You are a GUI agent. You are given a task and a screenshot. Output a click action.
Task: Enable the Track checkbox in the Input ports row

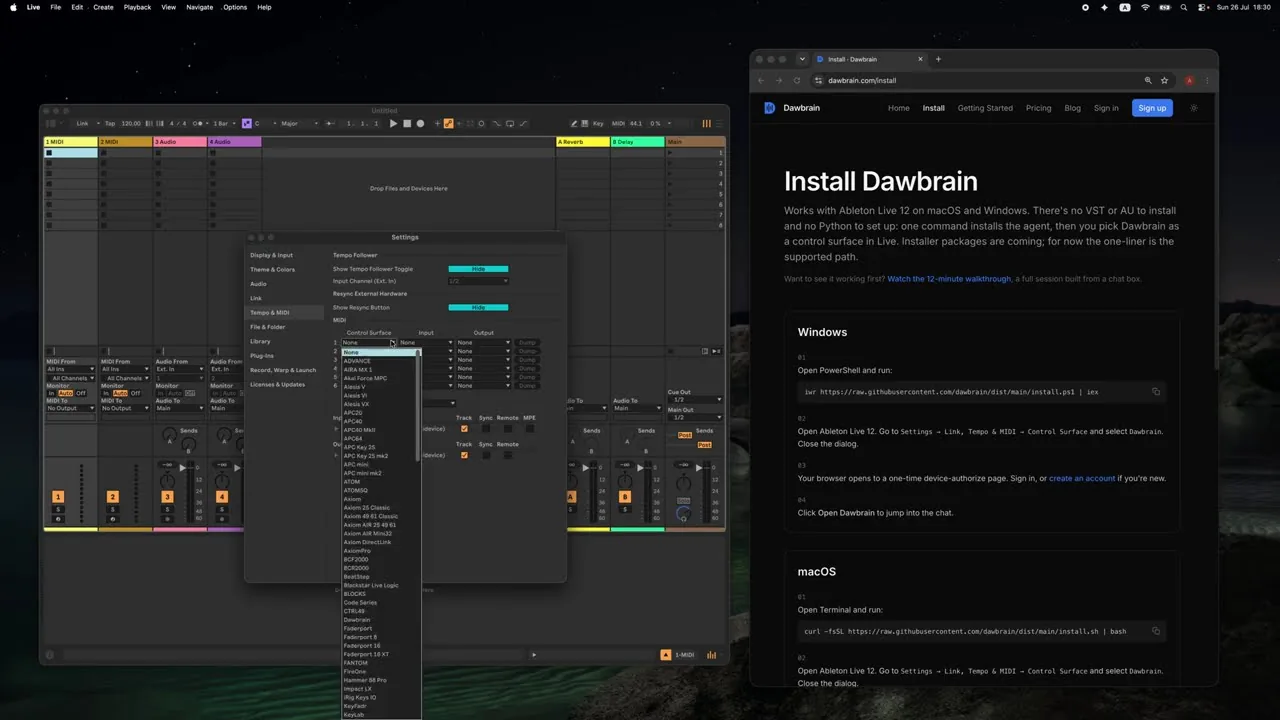click(464, 429)
